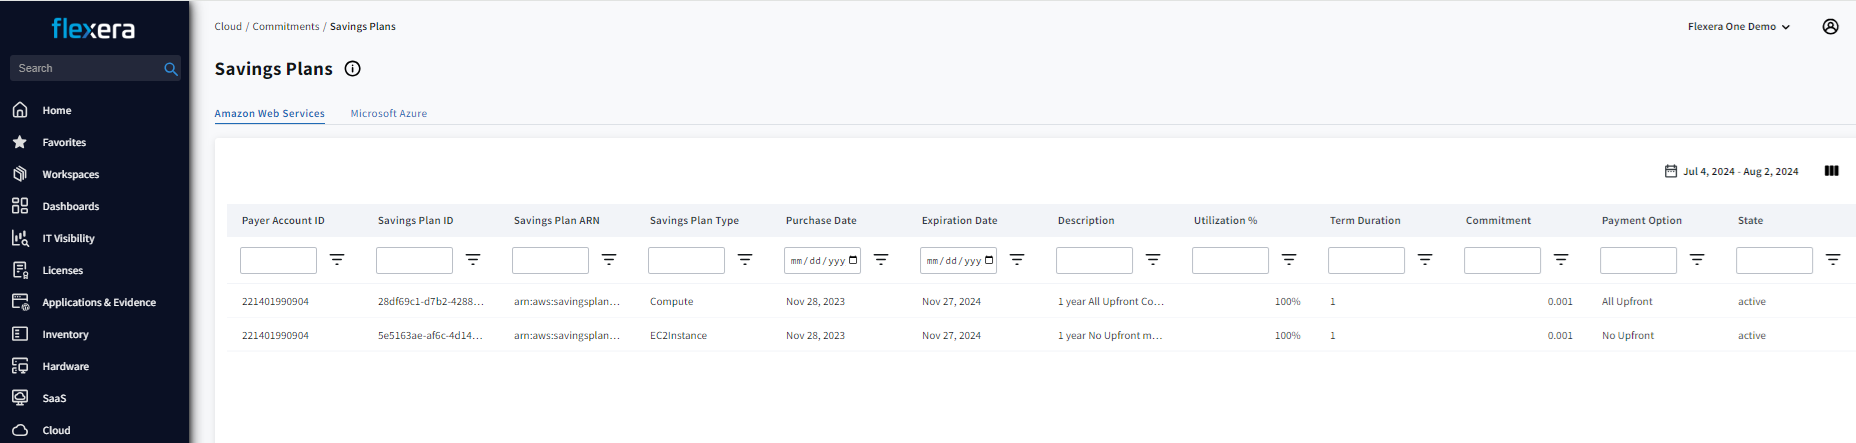The width and height of the screenshot is (1856, 443).
Task: Select Savings Plan ID 5e5163ae-af6c-4d14…
Action: coord(430,336)
